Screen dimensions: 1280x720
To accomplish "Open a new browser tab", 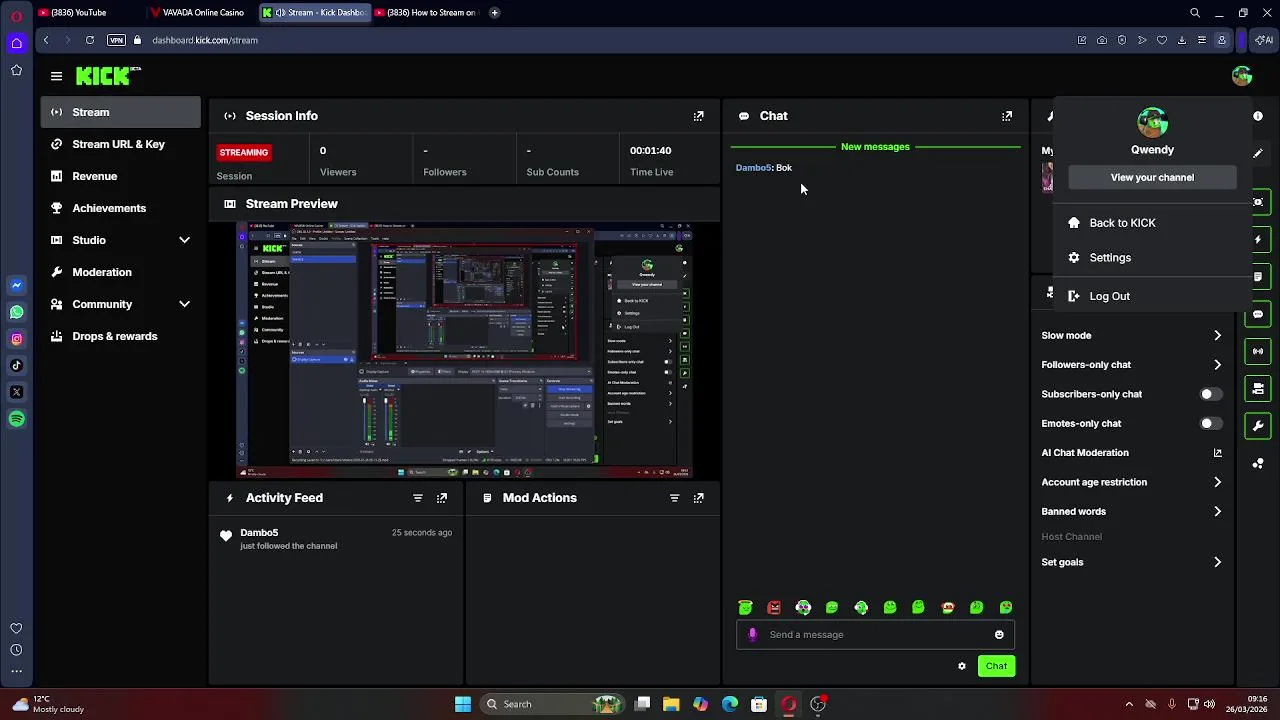I will (x=495, y=13).
